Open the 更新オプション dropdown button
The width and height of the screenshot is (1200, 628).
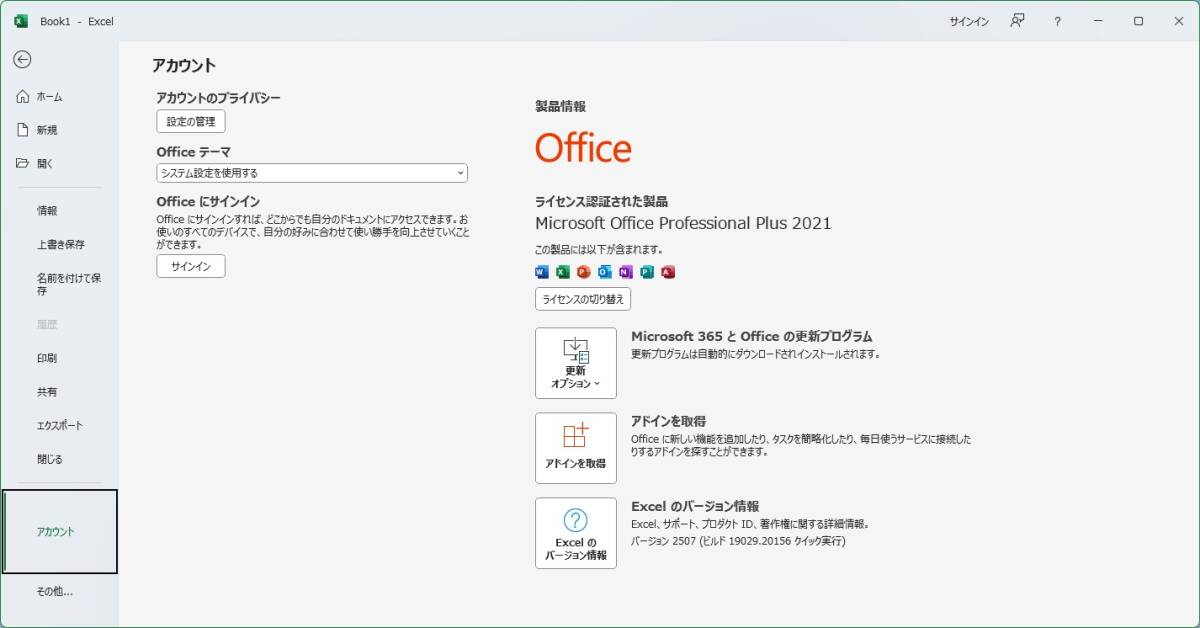[x=576, y=363]
